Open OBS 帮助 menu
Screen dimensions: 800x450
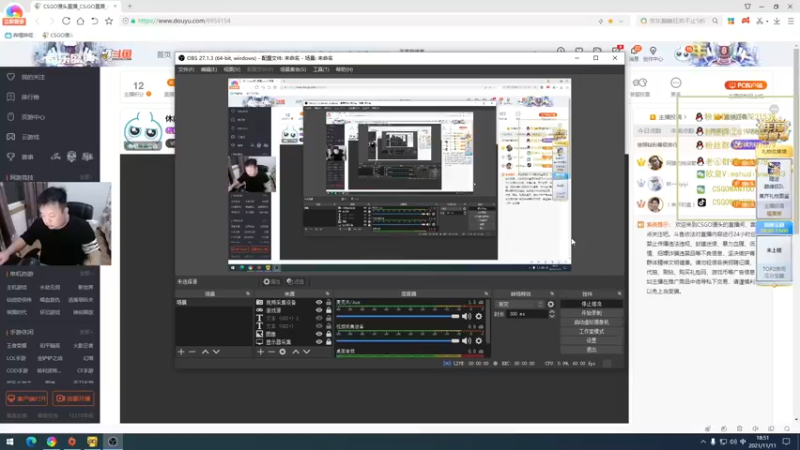(x=344, y=69)
